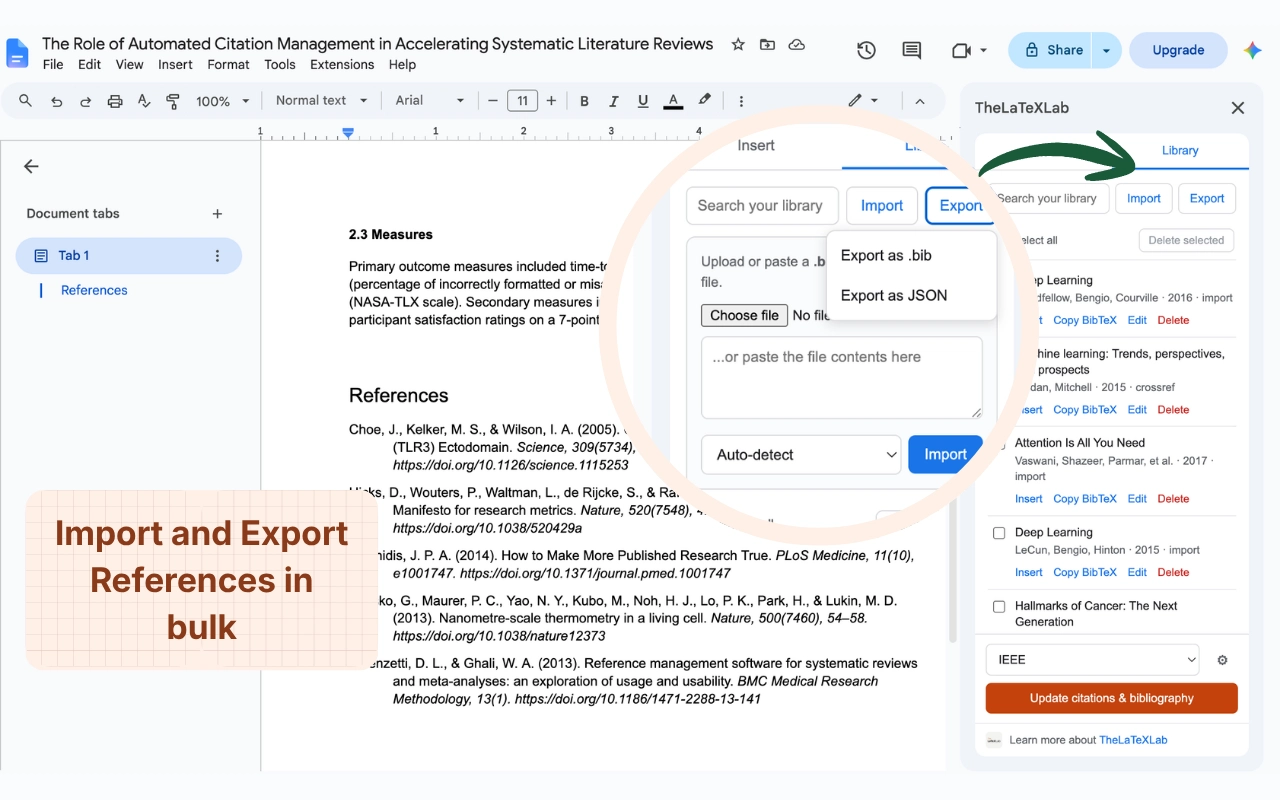Click Update citations & bibliography button

[x=1111, y=698]
